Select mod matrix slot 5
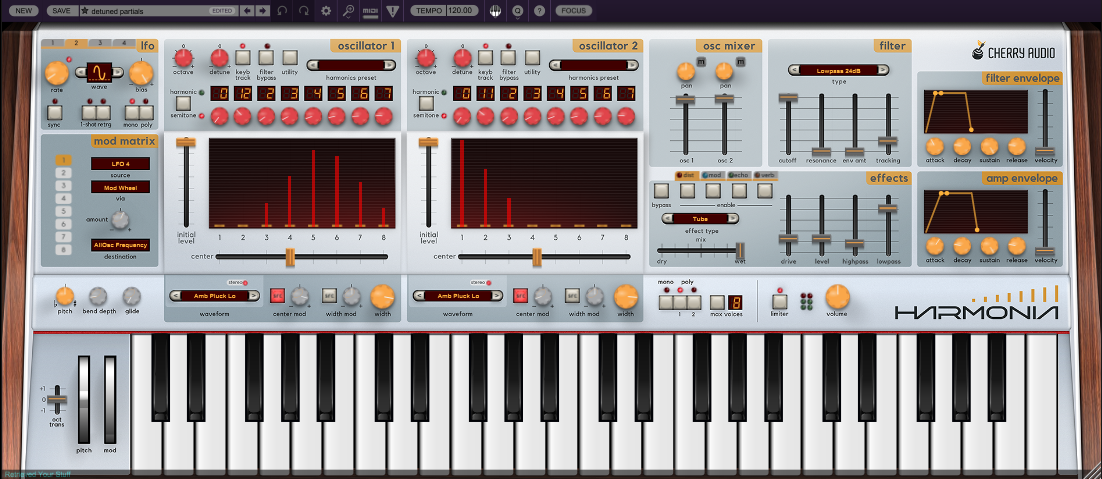The width and height of the screenshot is (1102, 479). click(x=63, y=211)
